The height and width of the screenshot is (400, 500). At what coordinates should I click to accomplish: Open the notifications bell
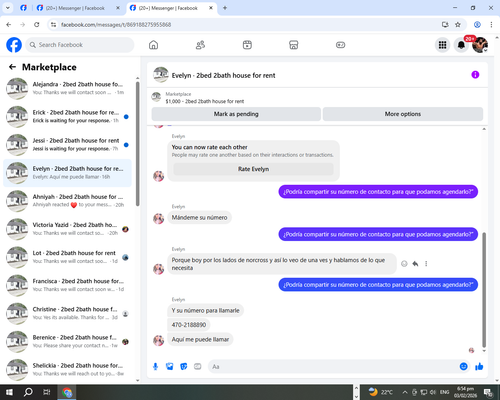click(461, 45)
